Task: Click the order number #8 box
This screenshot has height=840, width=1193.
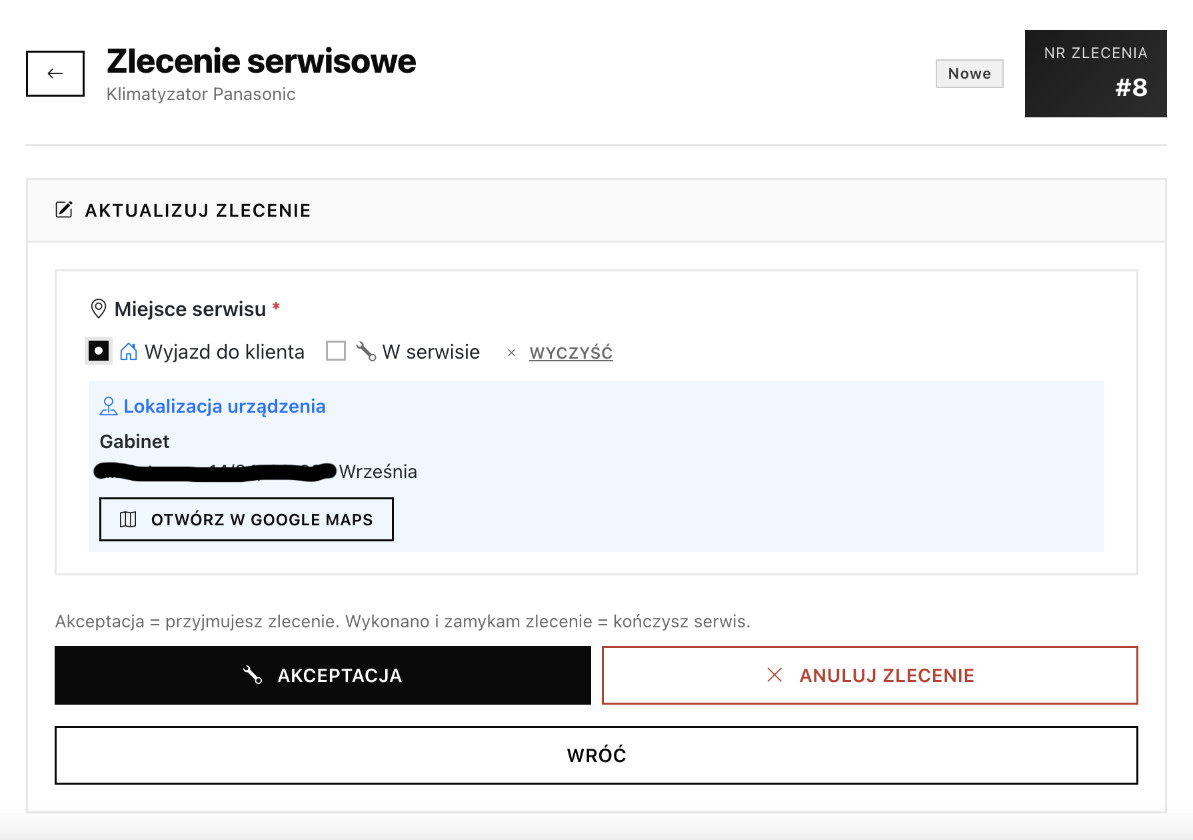Action: [1096, 74]
